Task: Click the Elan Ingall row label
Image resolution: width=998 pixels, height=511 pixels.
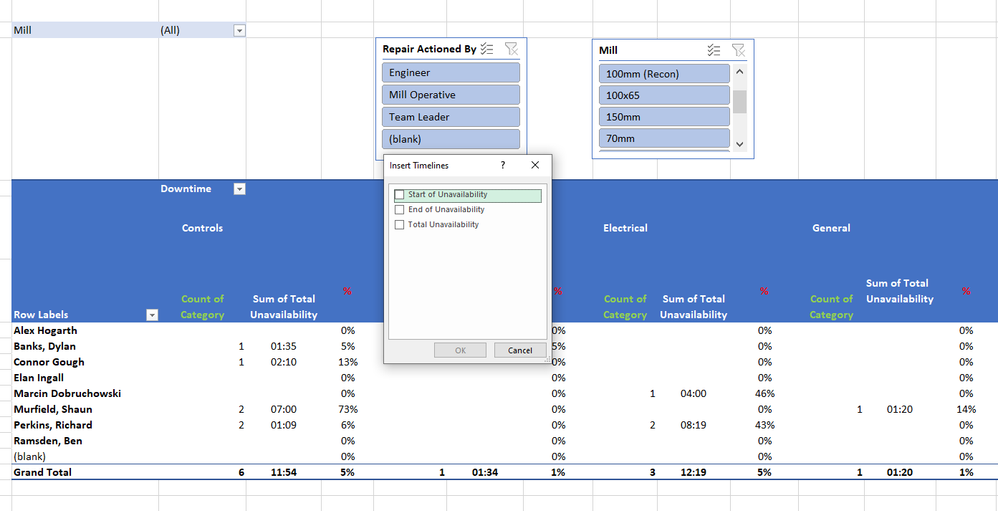Action: [38, 378]
